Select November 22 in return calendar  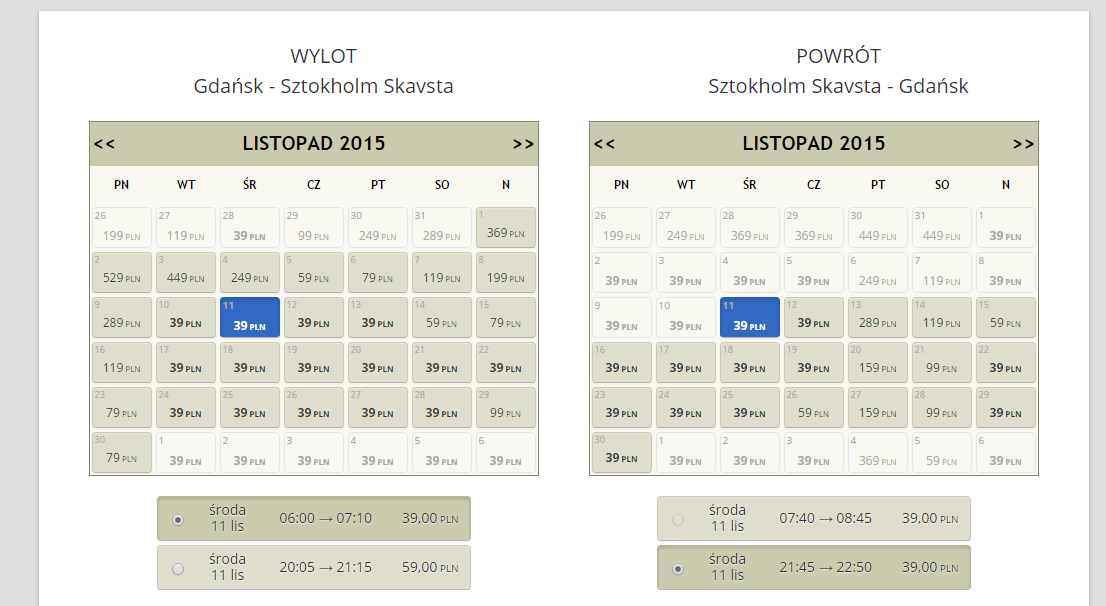click(1006, 363)
